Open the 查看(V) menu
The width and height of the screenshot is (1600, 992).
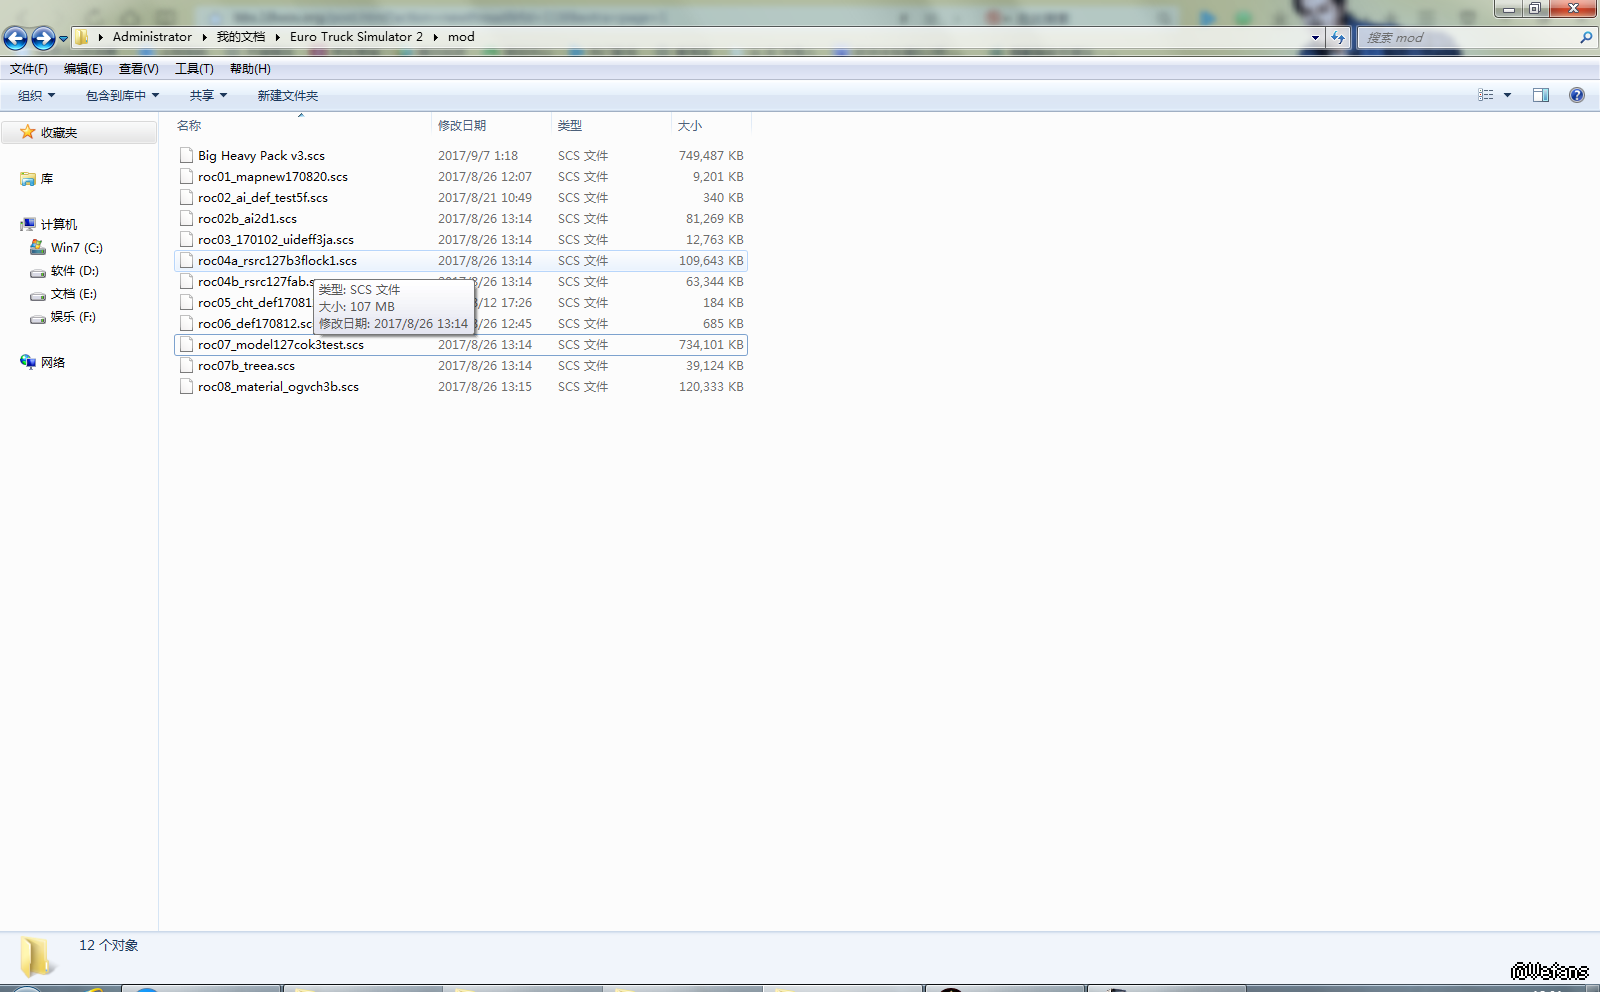[x=139, y=69]
